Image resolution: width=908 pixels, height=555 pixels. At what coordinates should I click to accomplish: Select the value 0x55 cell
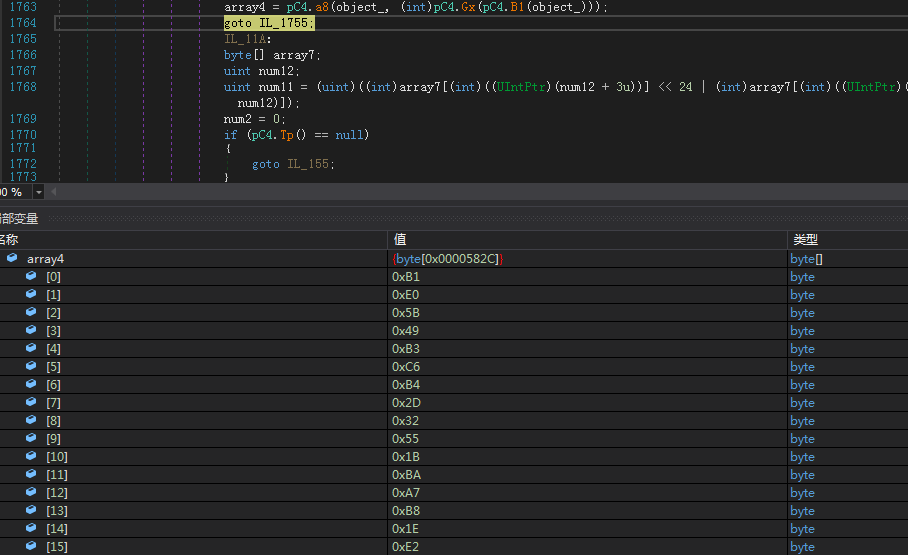click(x=587, y=439)
